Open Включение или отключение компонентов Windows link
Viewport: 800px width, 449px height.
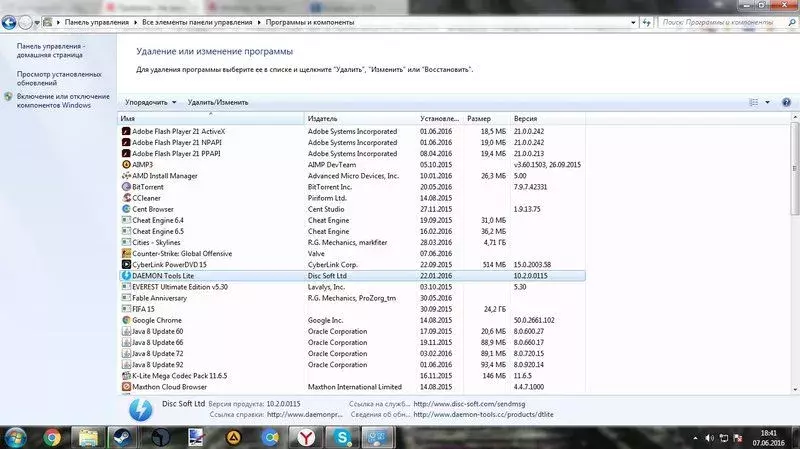coord(63,101)
